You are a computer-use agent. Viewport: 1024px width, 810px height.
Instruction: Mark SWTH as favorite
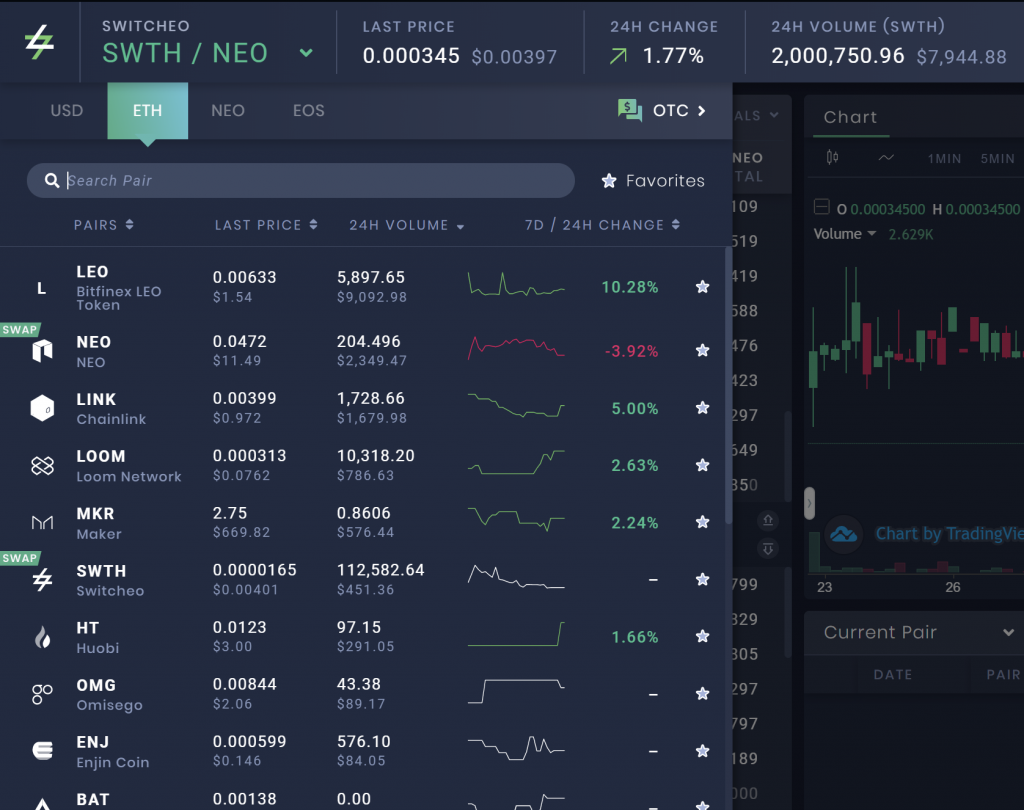[x=703, y=579]
